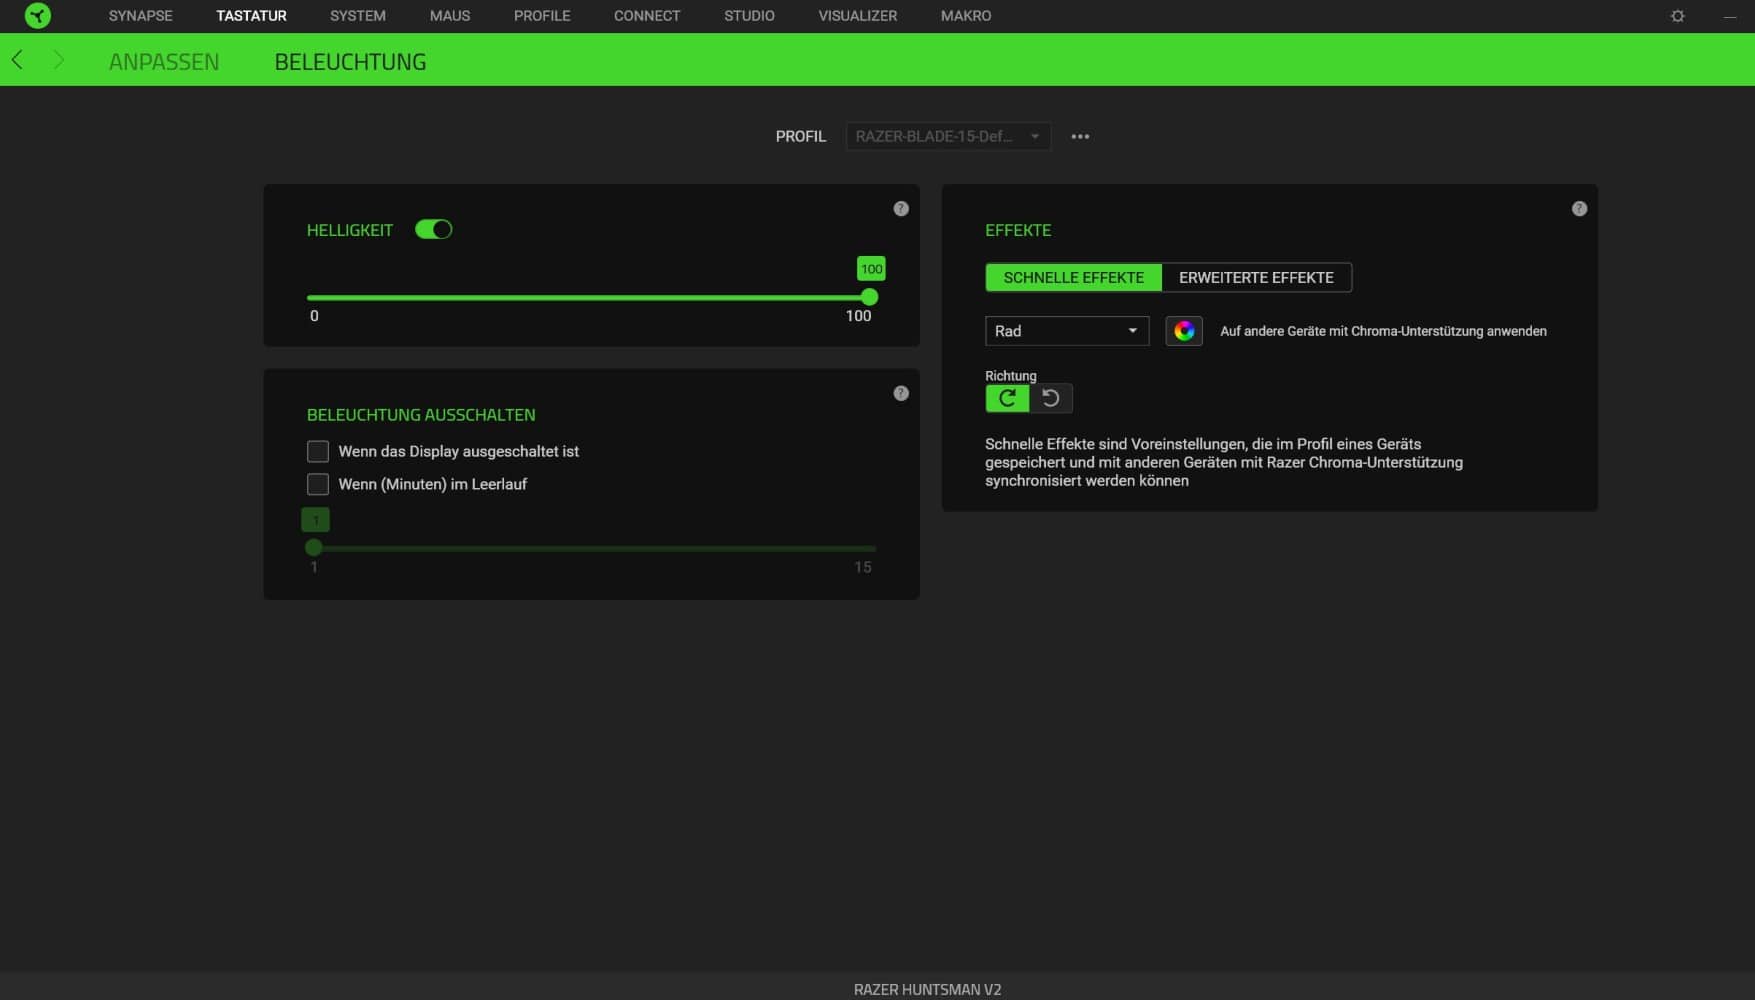Open help for Beleuchtung Ausschalten panel

tap(901, 394)
